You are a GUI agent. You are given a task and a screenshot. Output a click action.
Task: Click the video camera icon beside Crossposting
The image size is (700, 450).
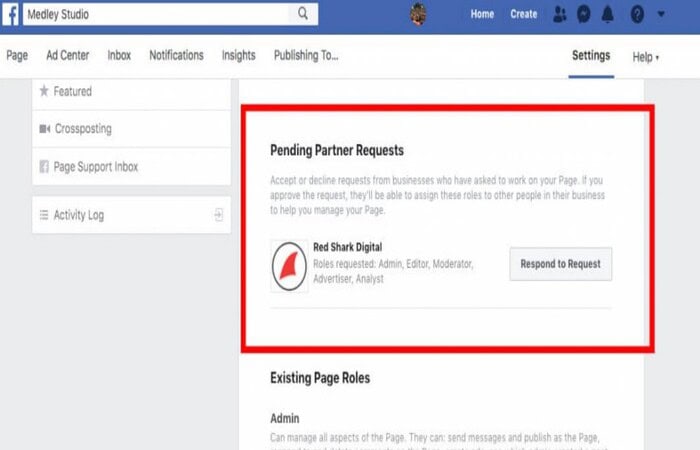(44, 129)
